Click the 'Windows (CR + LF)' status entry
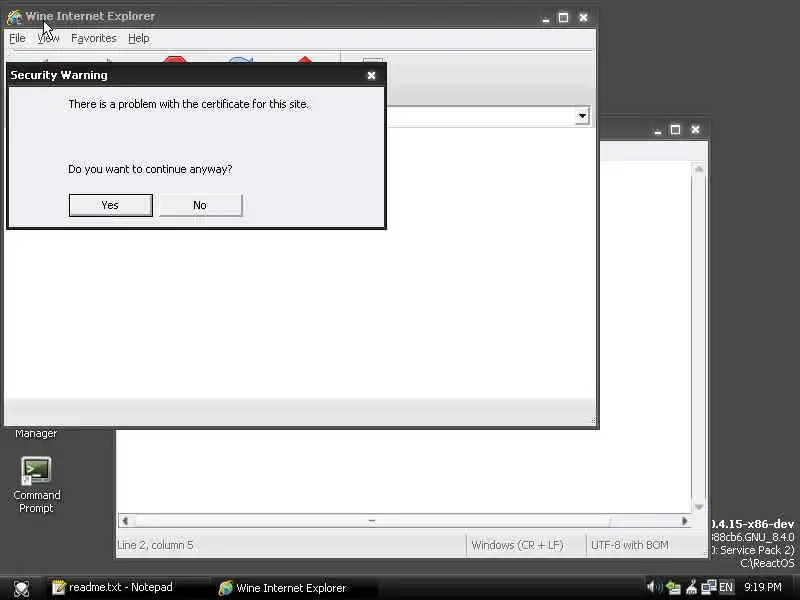This screenshot has height=600, width=800. click(x=517, y=545)
